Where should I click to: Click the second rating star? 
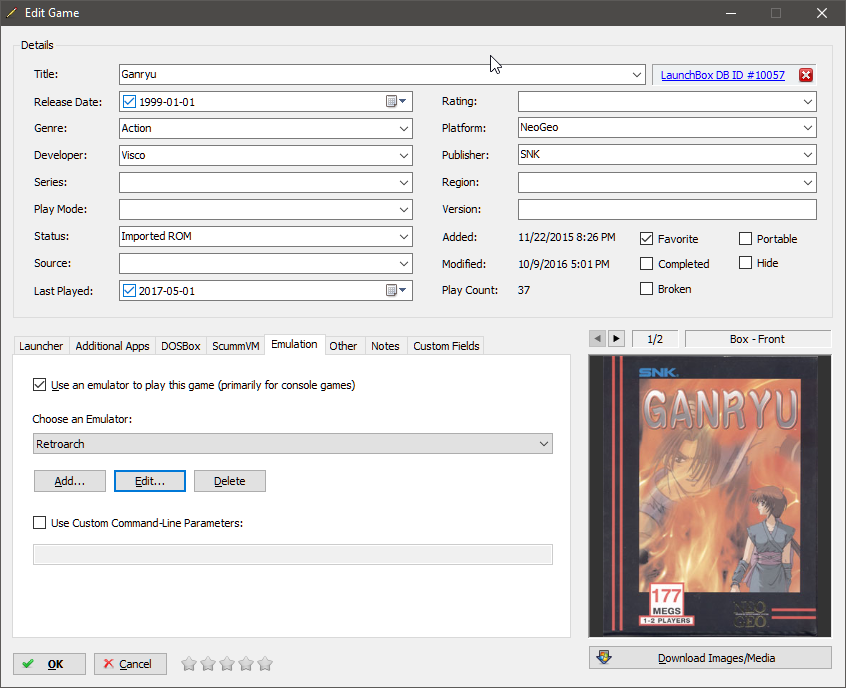pos(208,664)
